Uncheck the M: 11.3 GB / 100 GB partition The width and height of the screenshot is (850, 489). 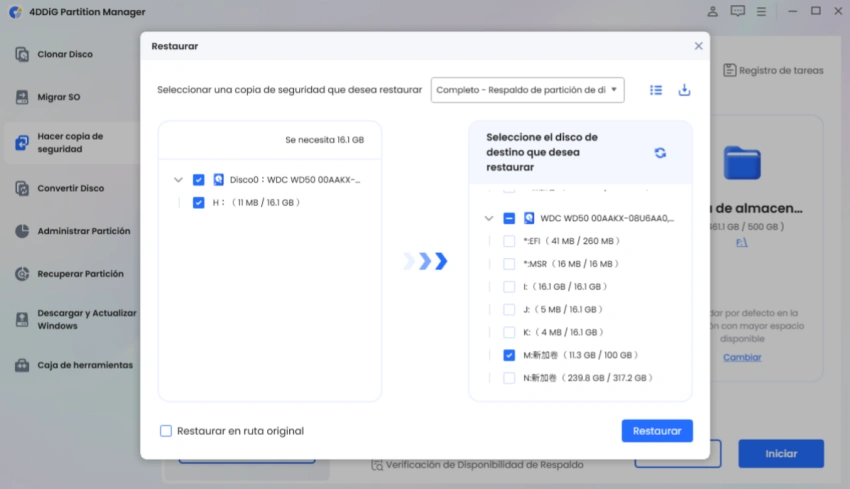pos(508,355)
